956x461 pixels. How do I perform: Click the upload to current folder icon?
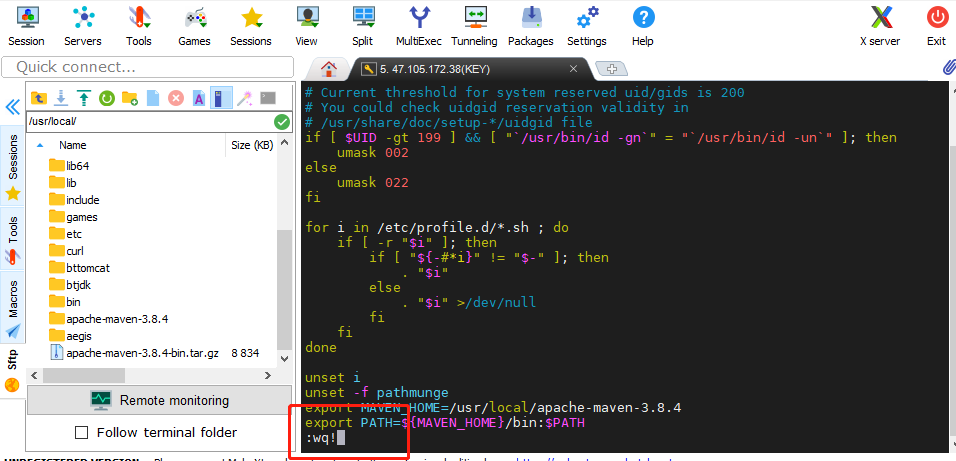[84, 98]
